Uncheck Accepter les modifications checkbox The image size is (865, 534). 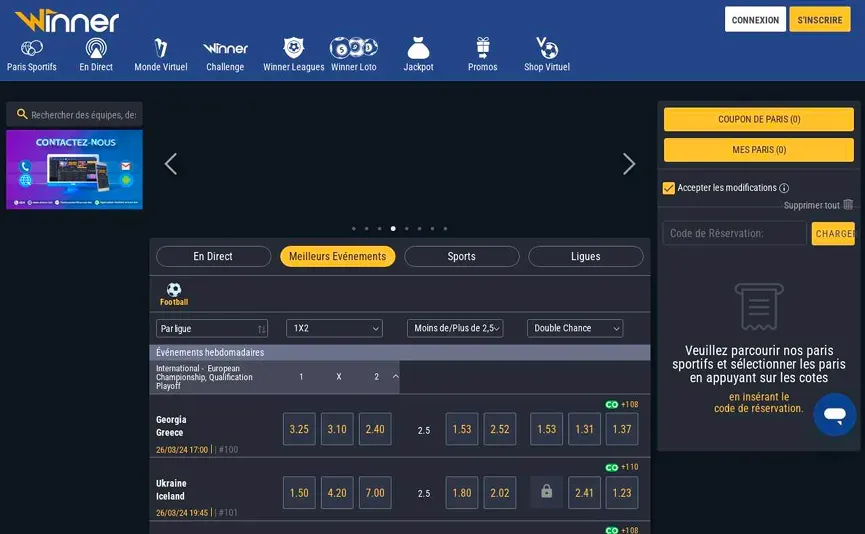669,188
